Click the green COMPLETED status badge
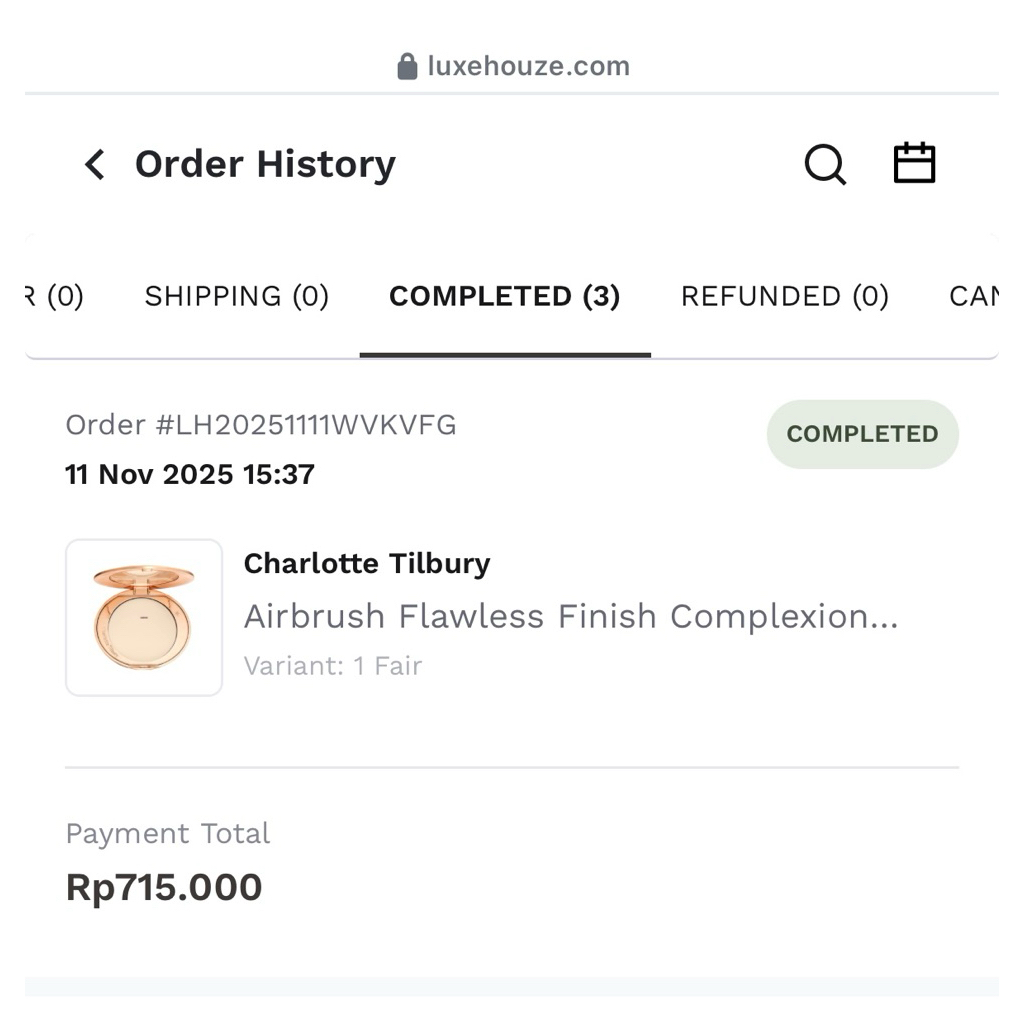The width and height of the screenshot is (1024, 1024). point(862,434)
